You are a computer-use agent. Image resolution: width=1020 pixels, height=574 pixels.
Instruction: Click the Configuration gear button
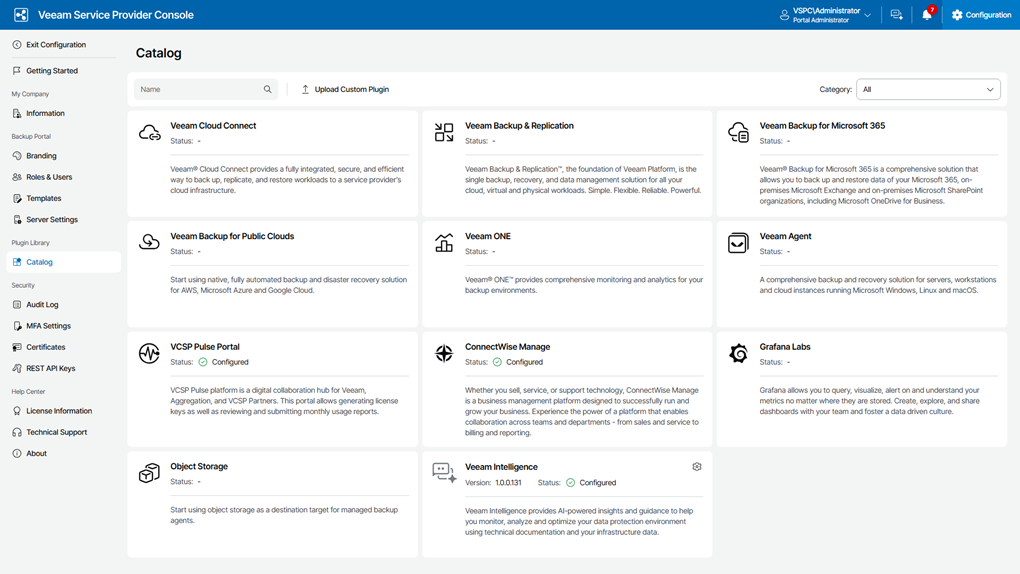pos(981,14)
